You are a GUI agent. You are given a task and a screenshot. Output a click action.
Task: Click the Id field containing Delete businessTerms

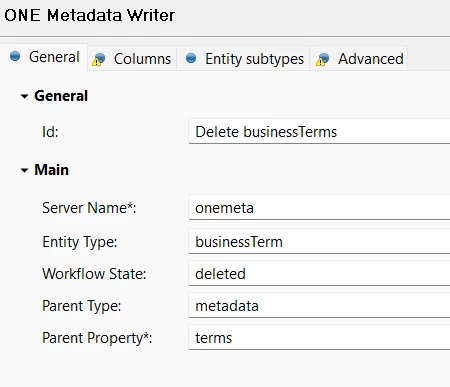319,132
